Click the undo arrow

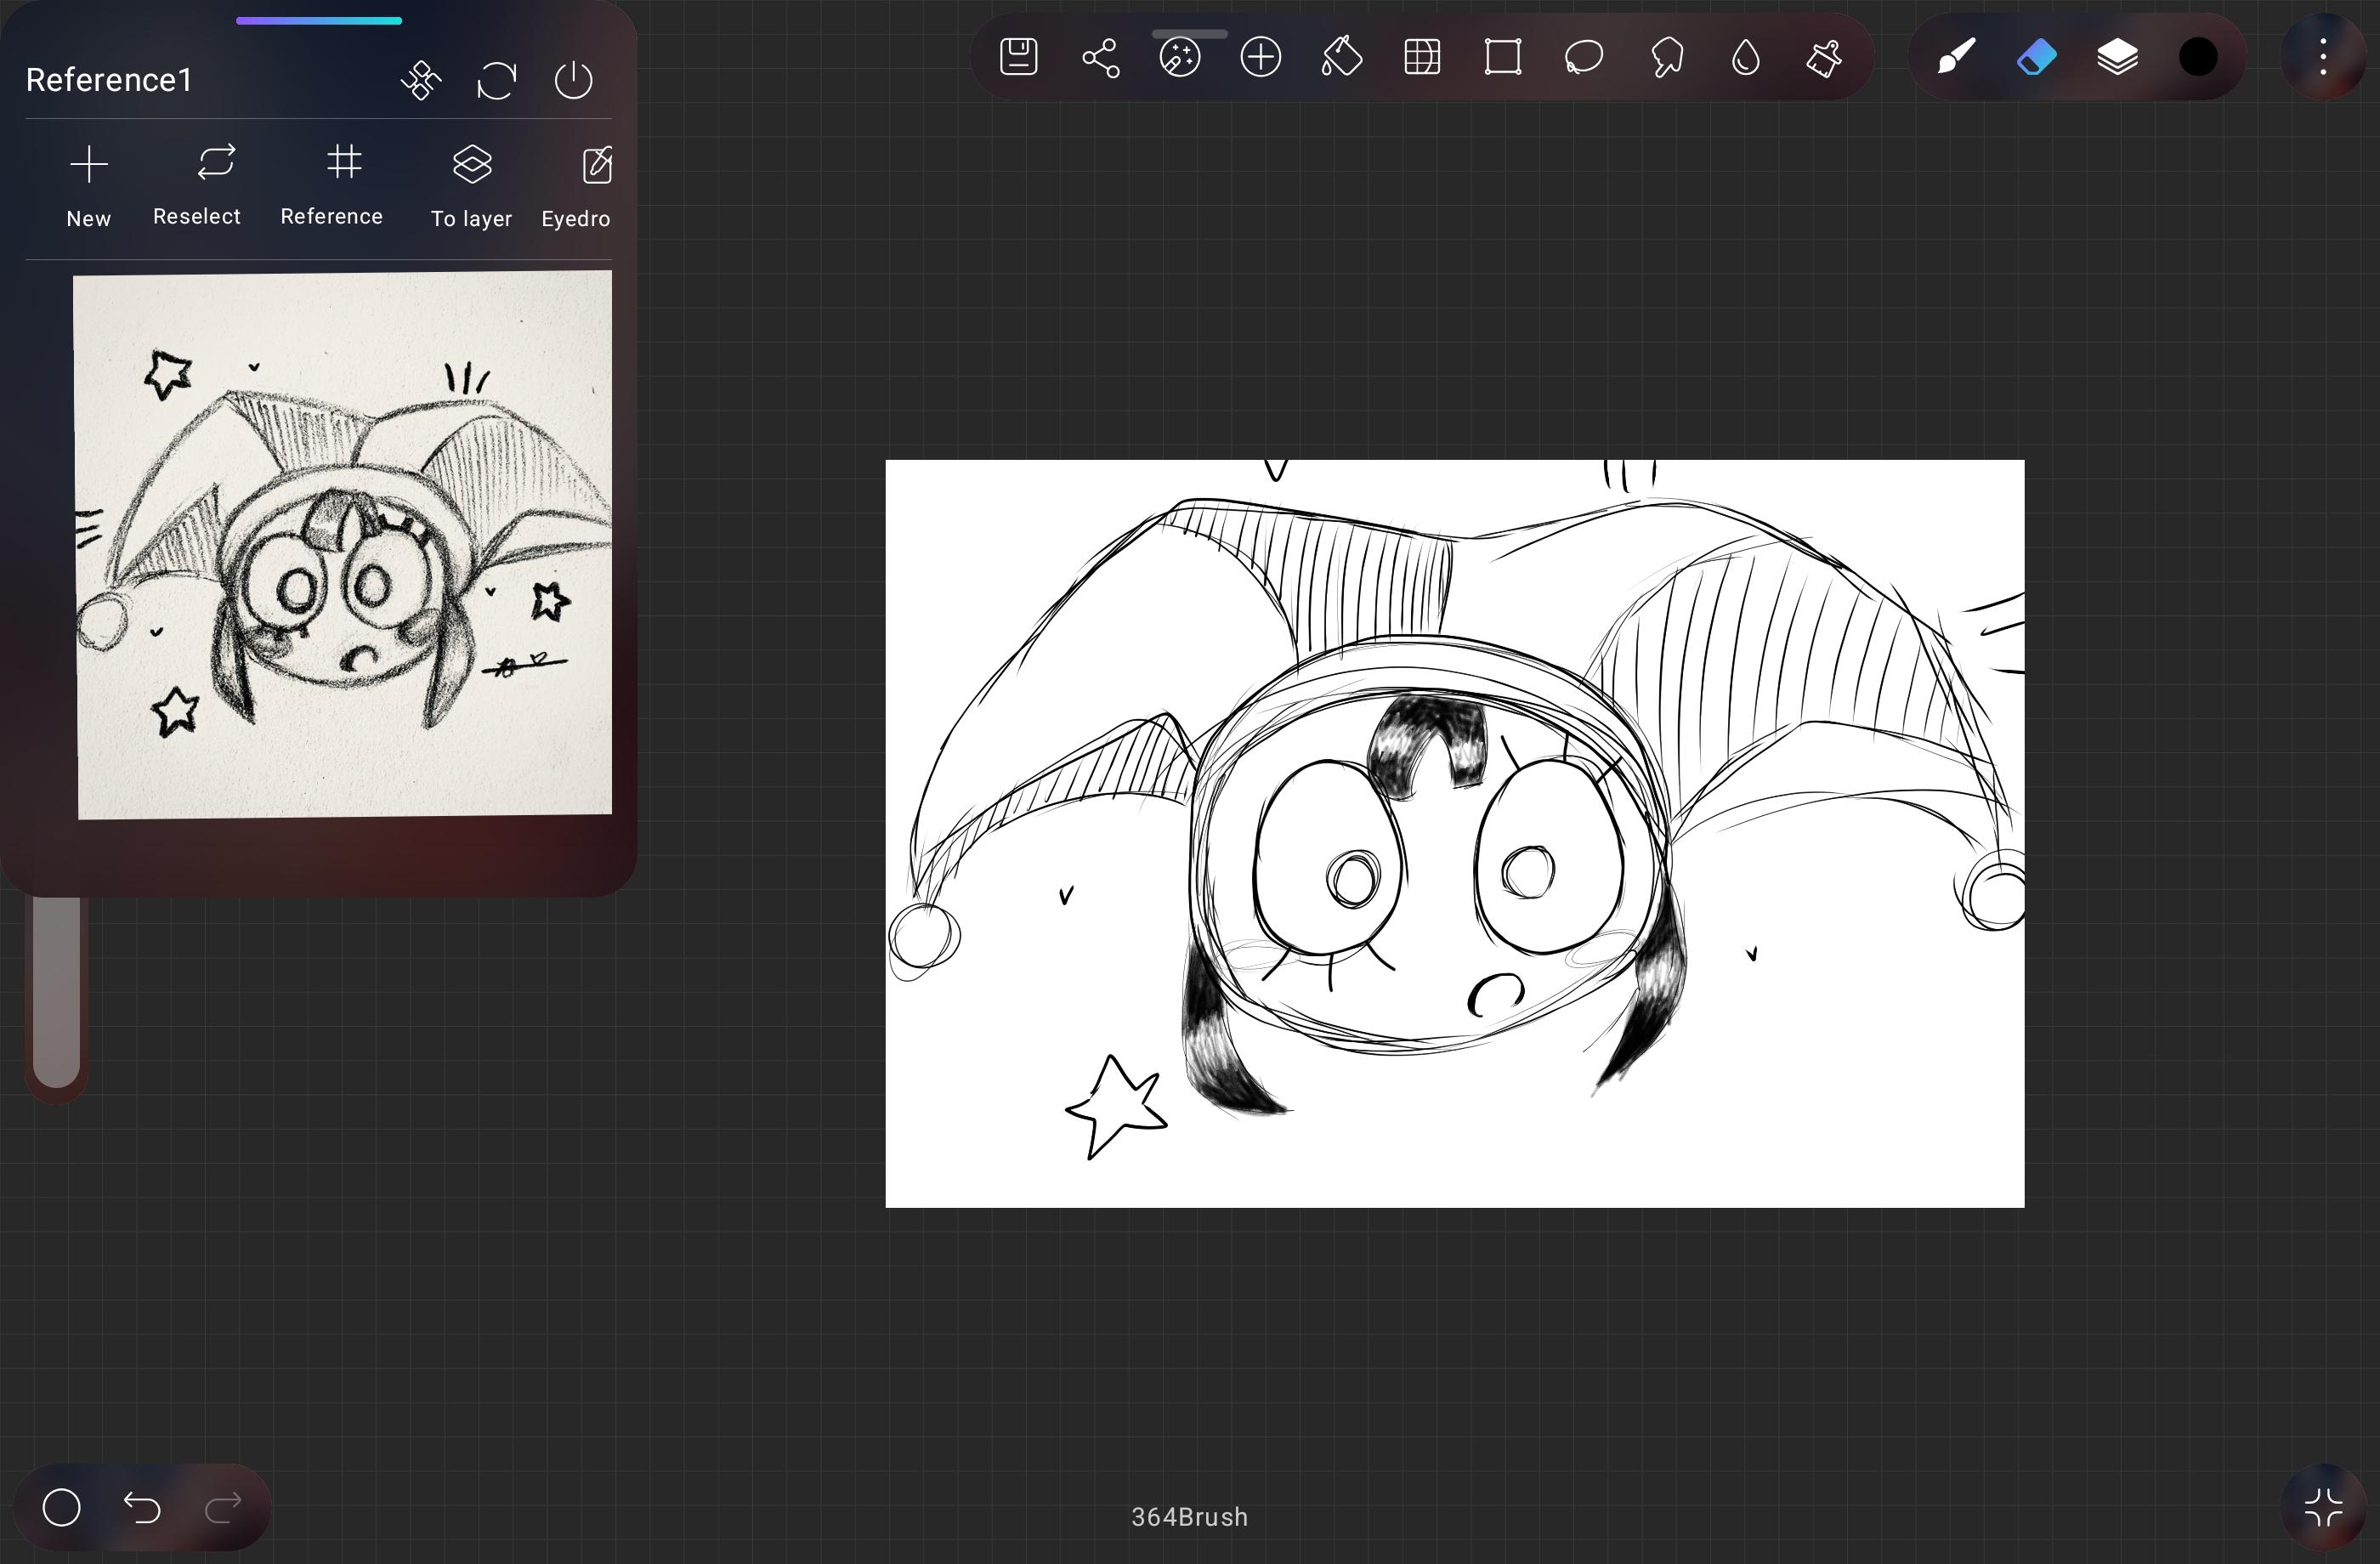pyautogui.click(x=142, y=1507)
